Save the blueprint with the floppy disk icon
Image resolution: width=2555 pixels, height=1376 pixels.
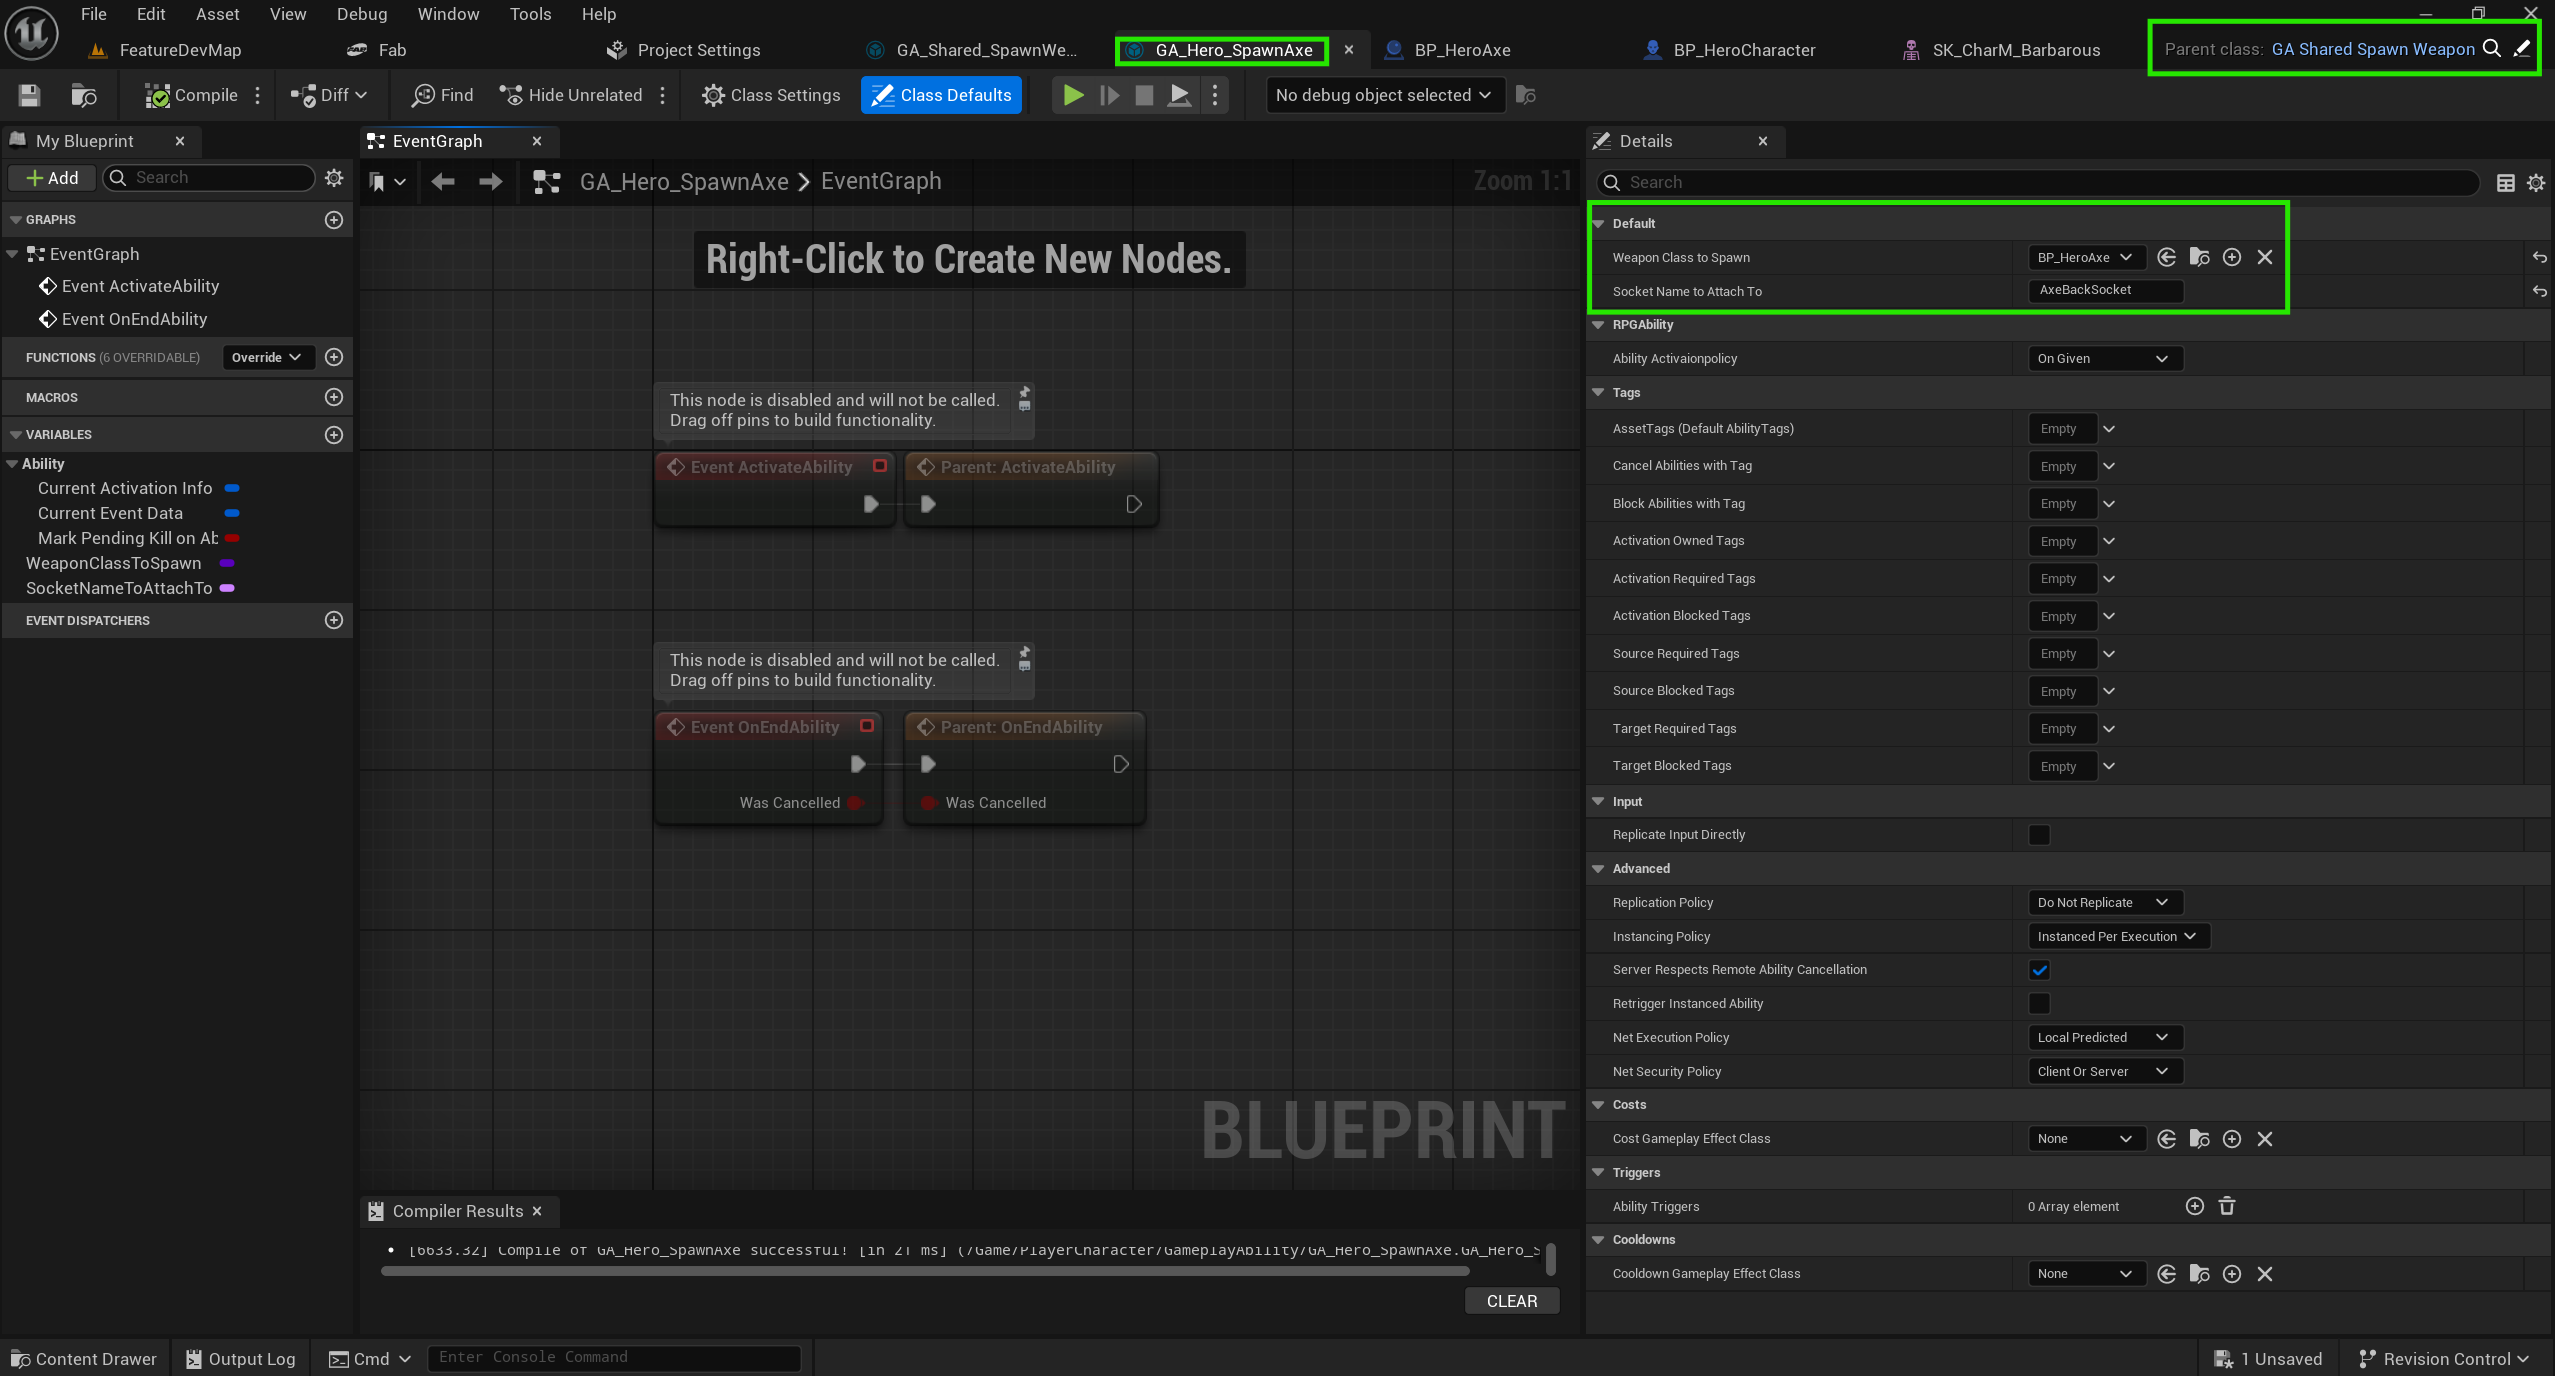pyautogui.click(x=29, y=95)
